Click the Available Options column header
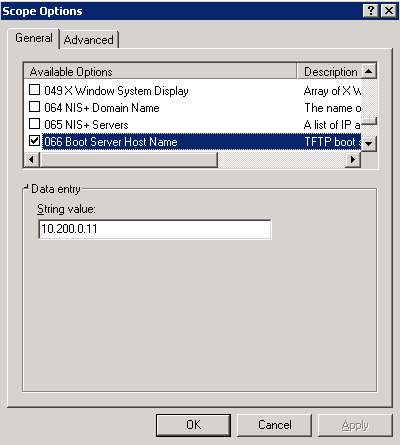 160,71
